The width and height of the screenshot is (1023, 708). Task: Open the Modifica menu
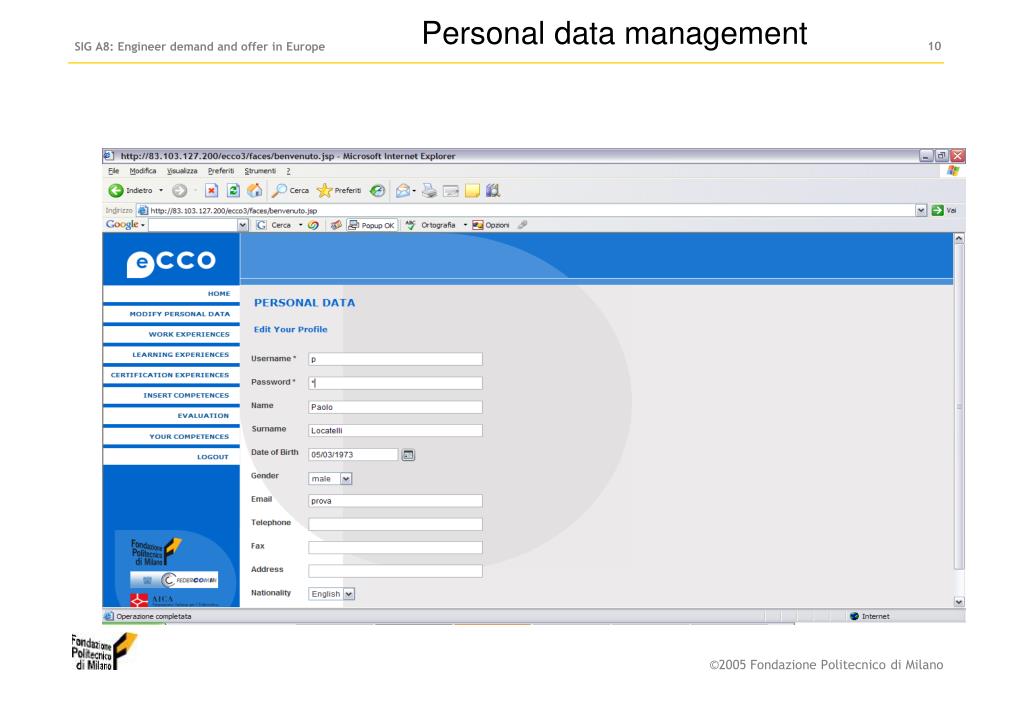click(143, 171)
